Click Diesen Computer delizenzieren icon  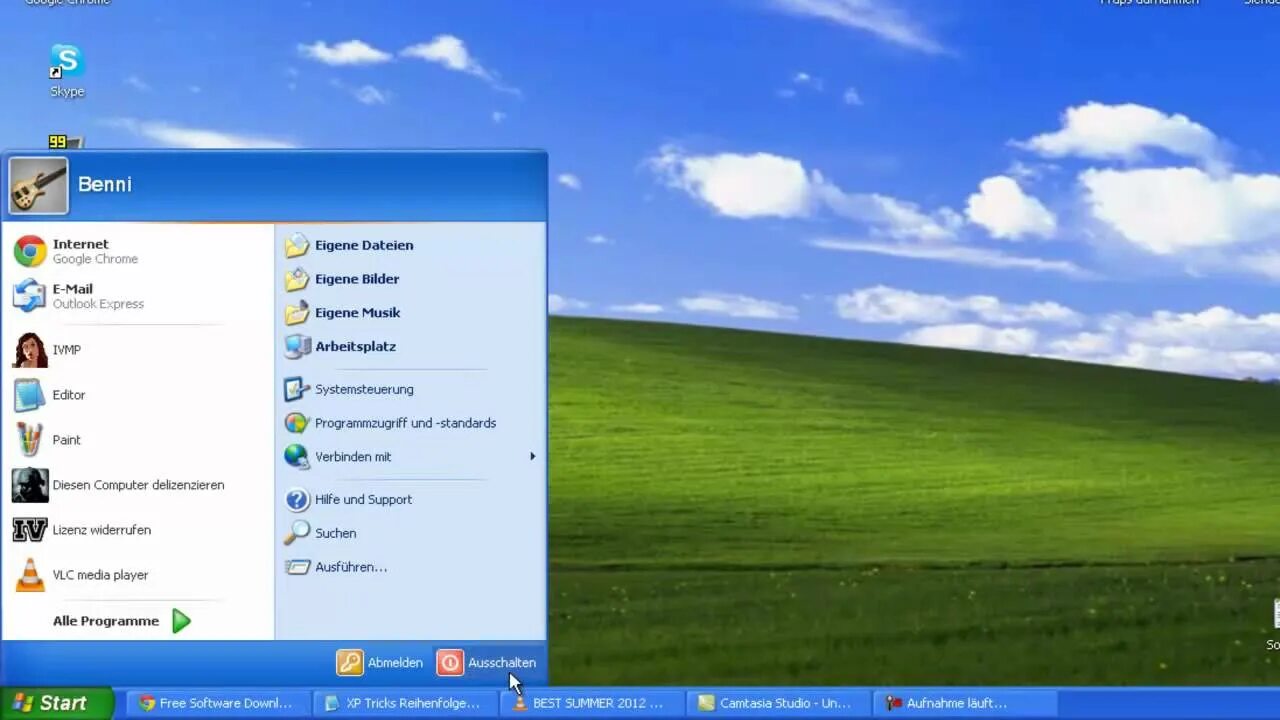(30, 485)
